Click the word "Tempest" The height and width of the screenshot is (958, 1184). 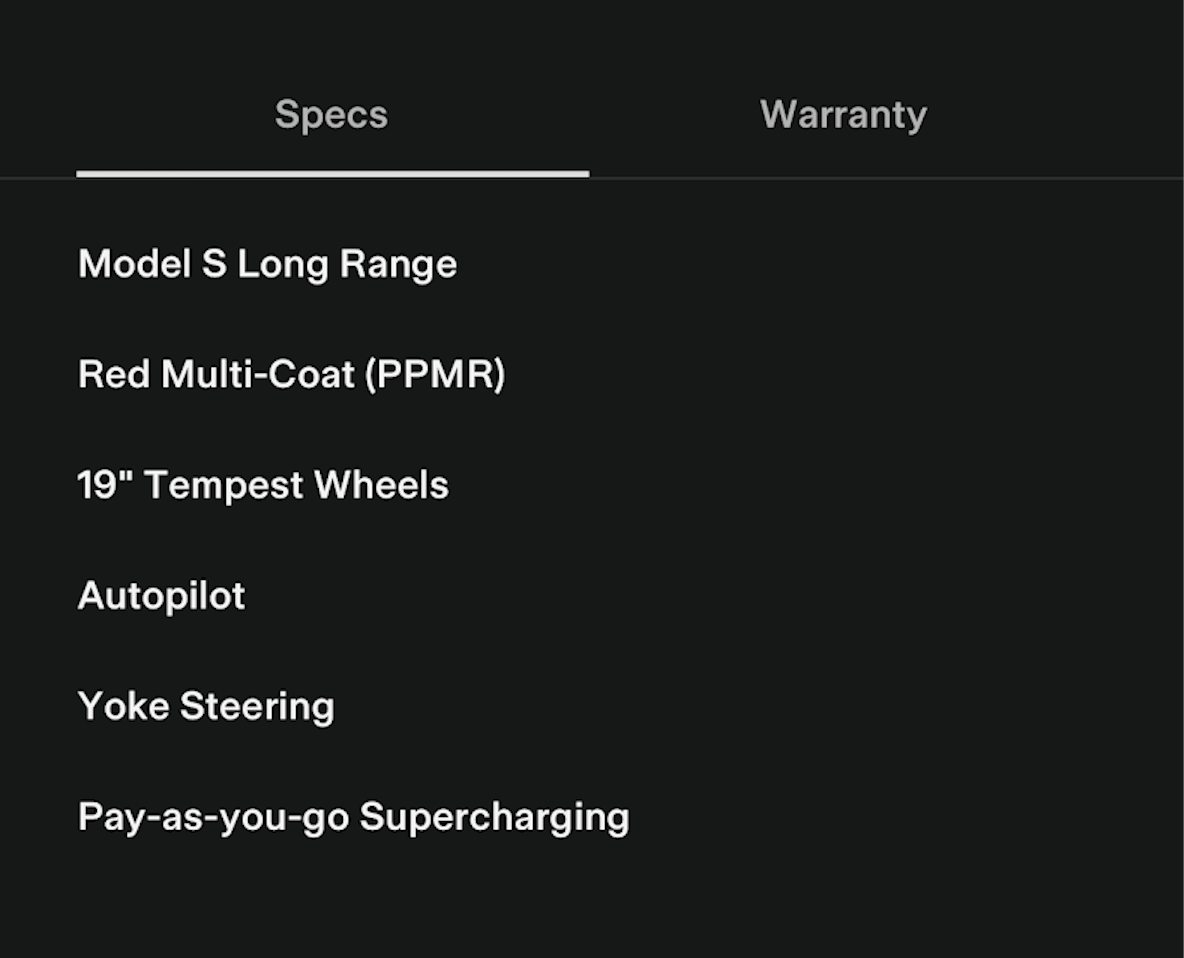click(x=225, y=486)
